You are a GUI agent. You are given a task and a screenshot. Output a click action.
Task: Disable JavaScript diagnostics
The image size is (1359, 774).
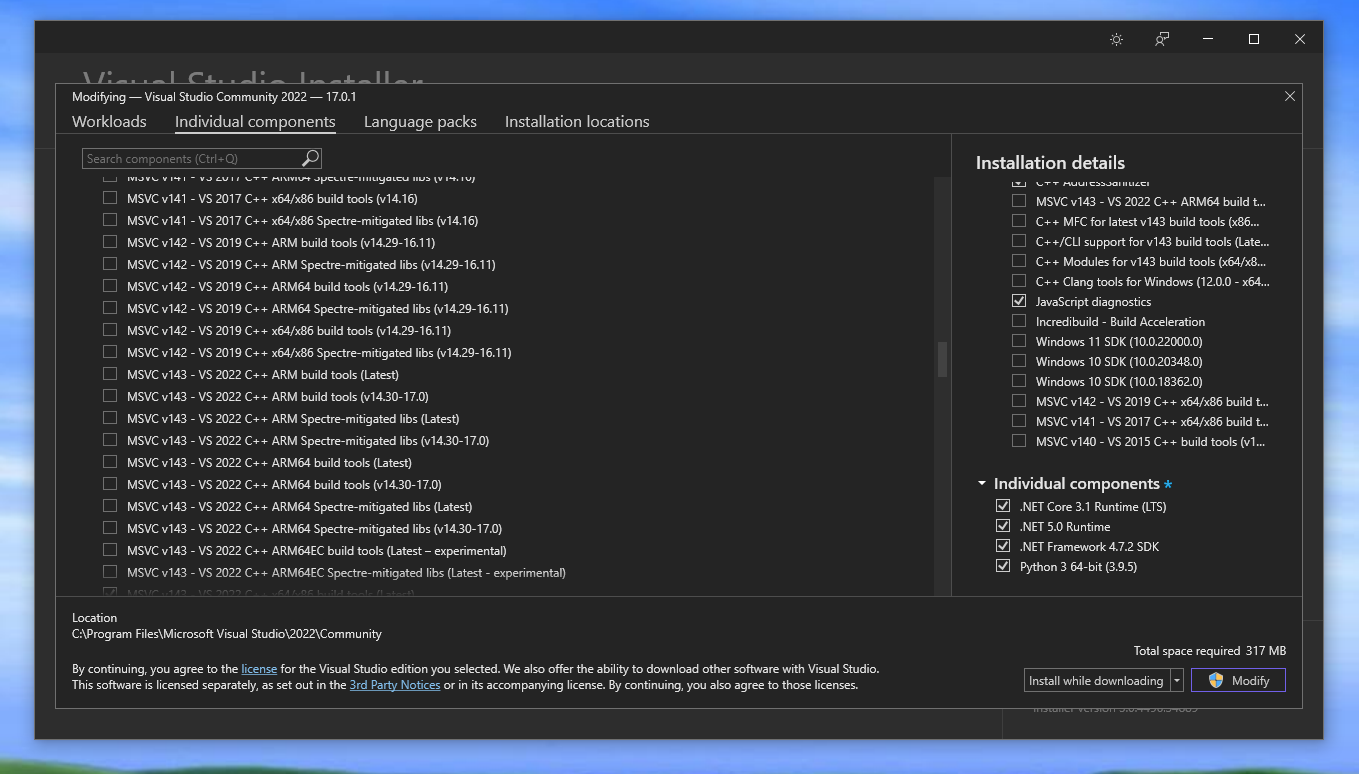point(1019,301)
